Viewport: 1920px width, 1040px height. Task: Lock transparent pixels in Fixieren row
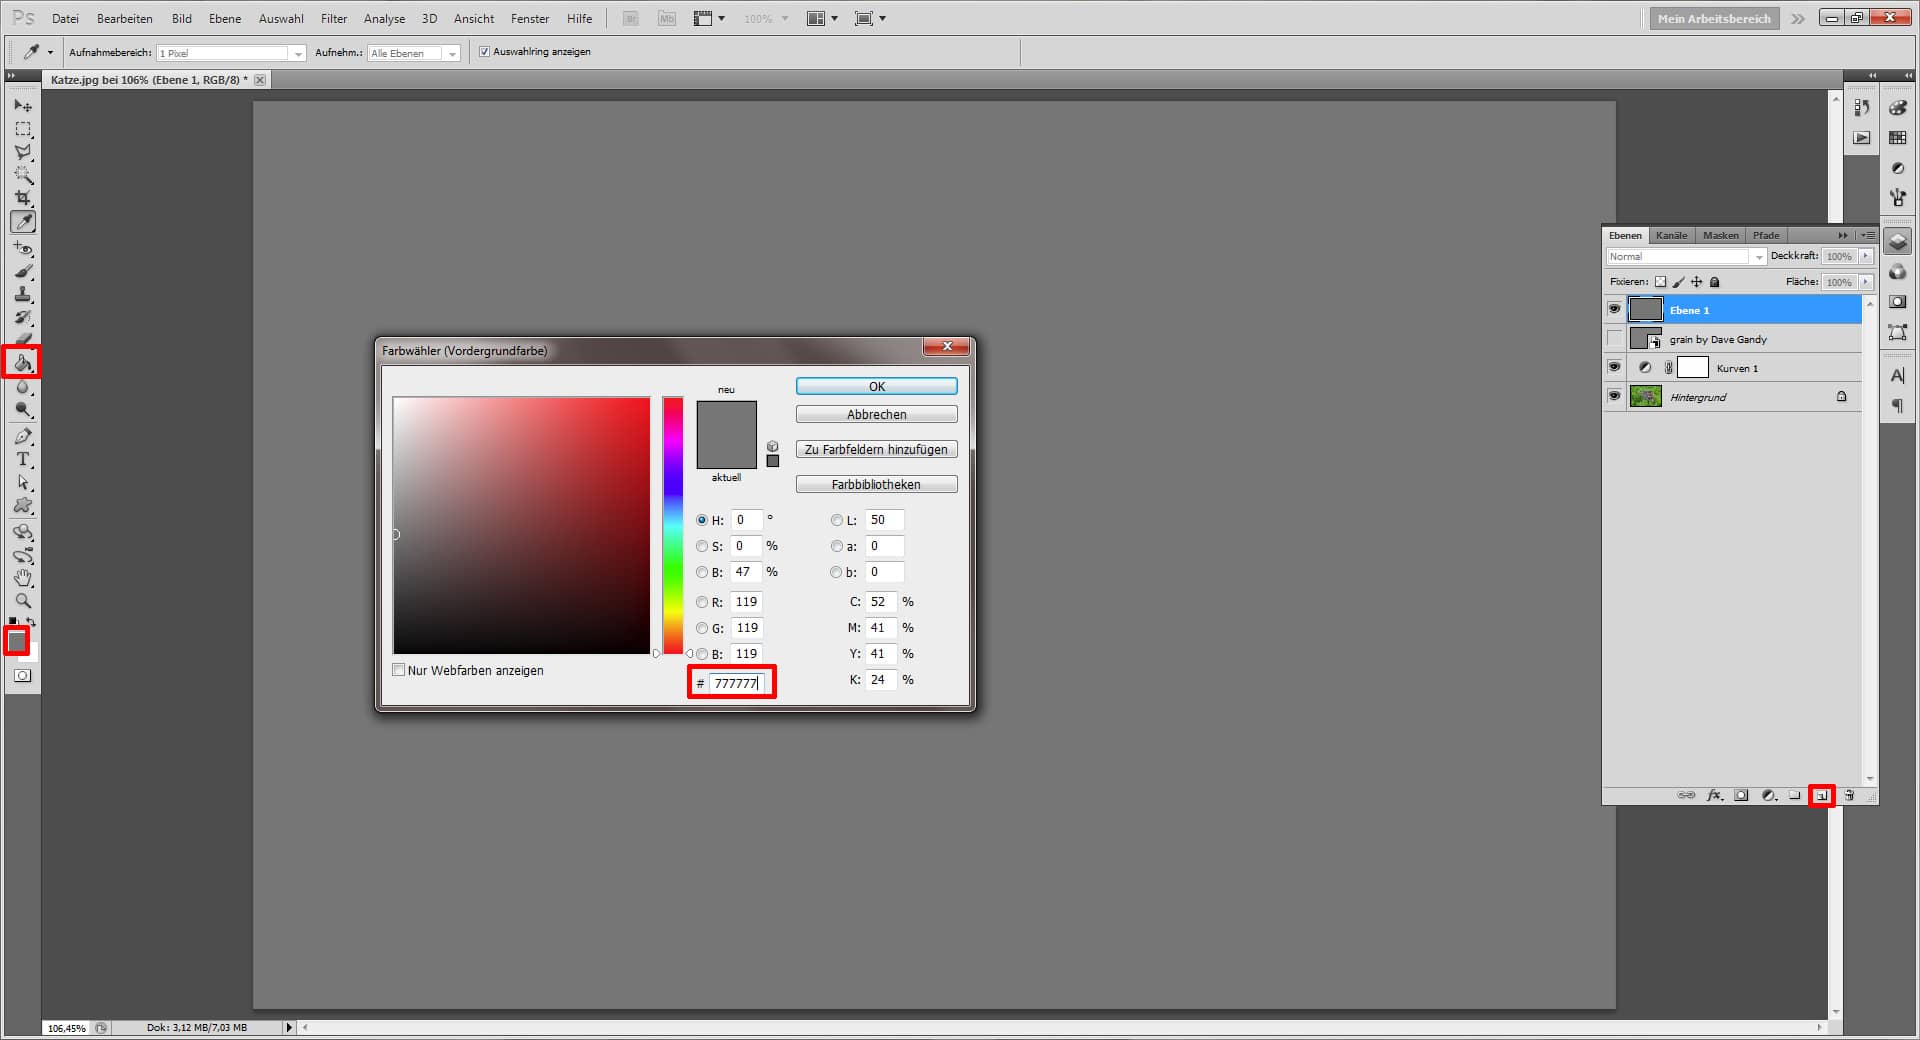(x=1659, y=282)
